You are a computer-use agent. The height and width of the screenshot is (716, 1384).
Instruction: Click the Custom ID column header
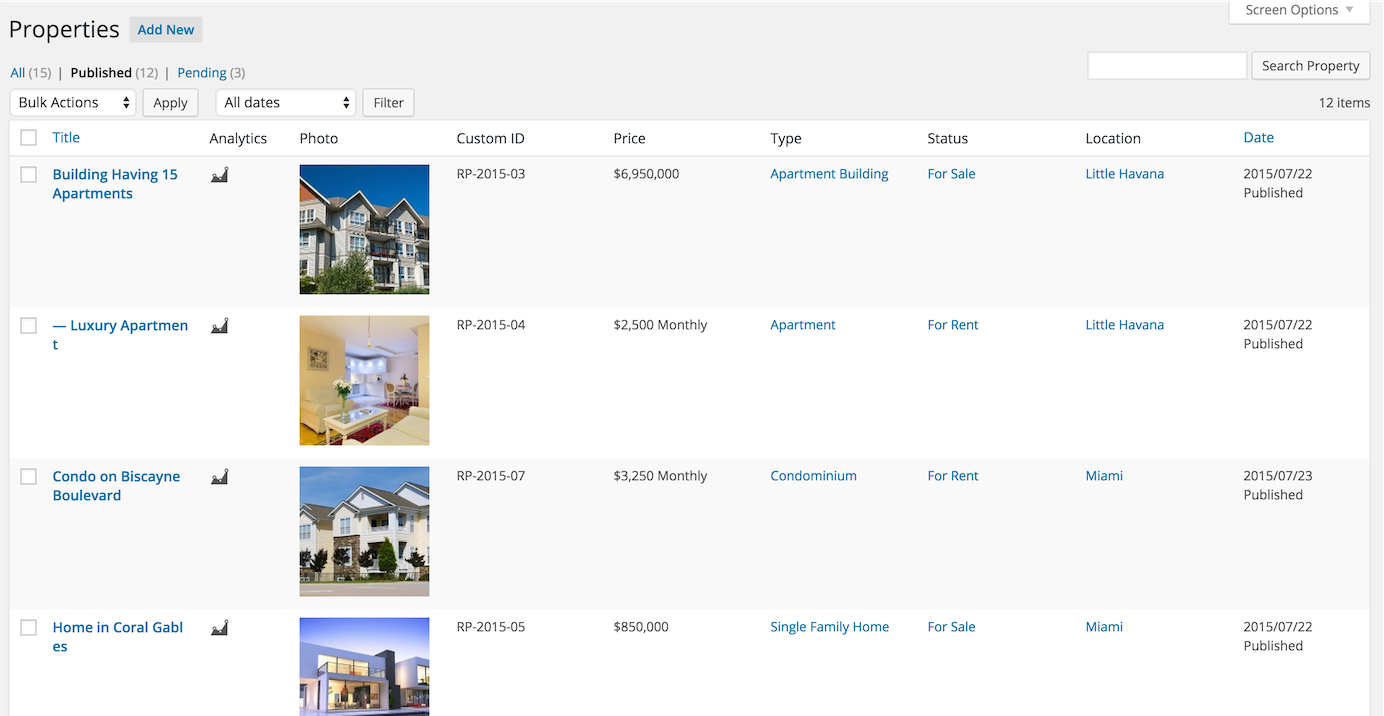point(490,139)
